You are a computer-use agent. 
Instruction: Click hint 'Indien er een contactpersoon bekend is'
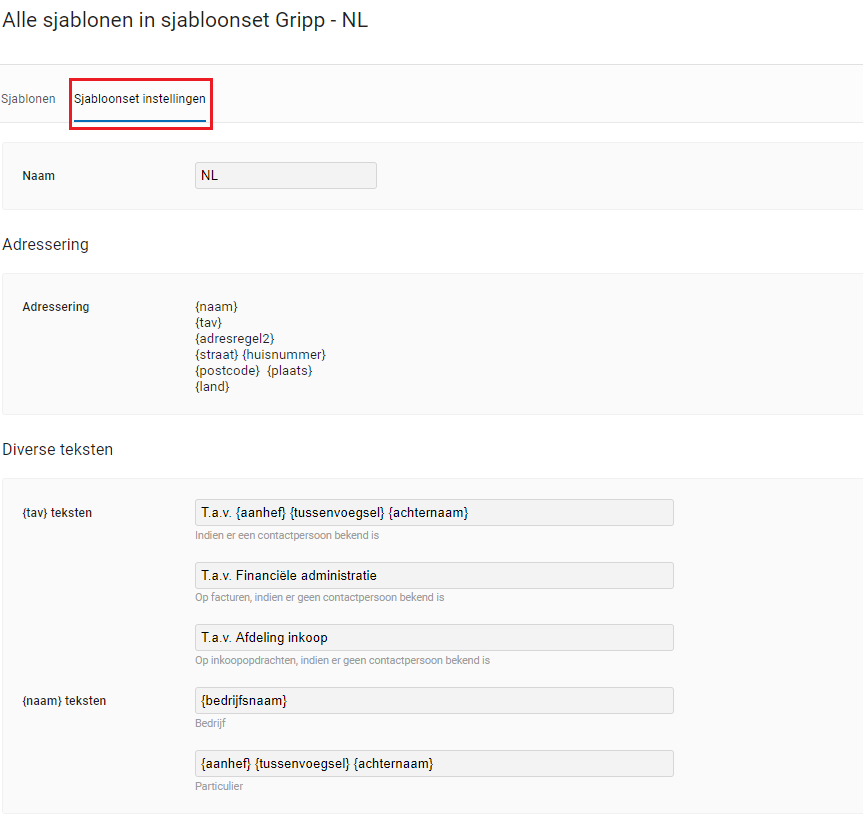(287, 535)
